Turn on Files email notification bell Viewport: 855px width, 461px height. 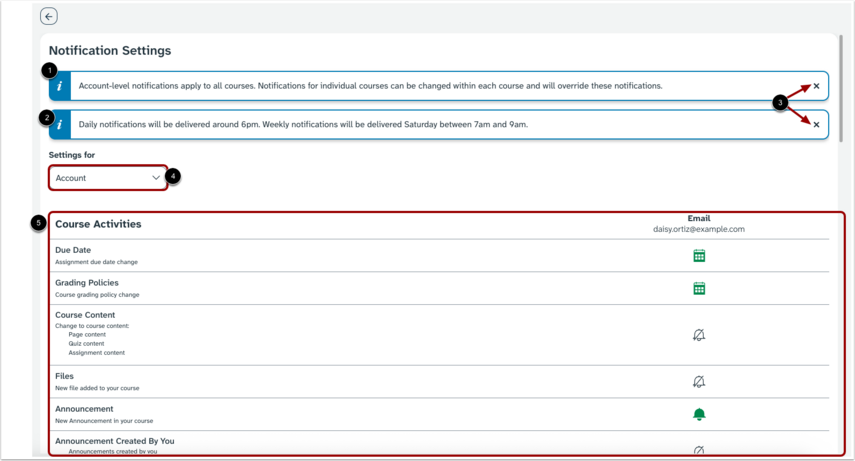[x=699, y=381]
